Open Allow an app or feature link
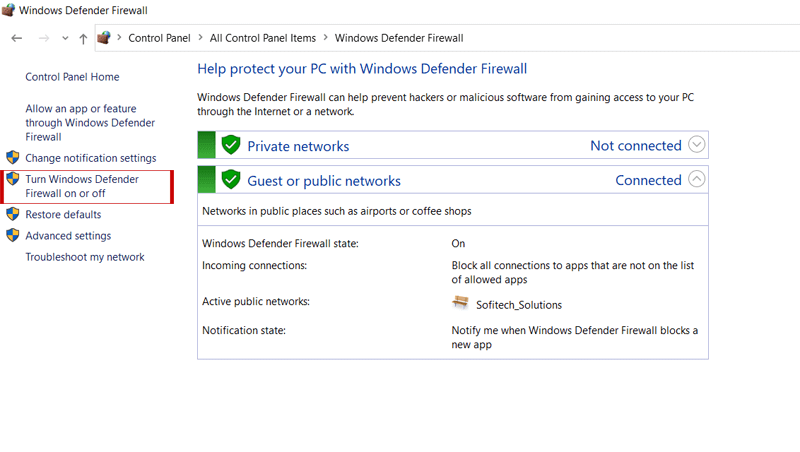 pyautogui.click(x=90, y=123)
